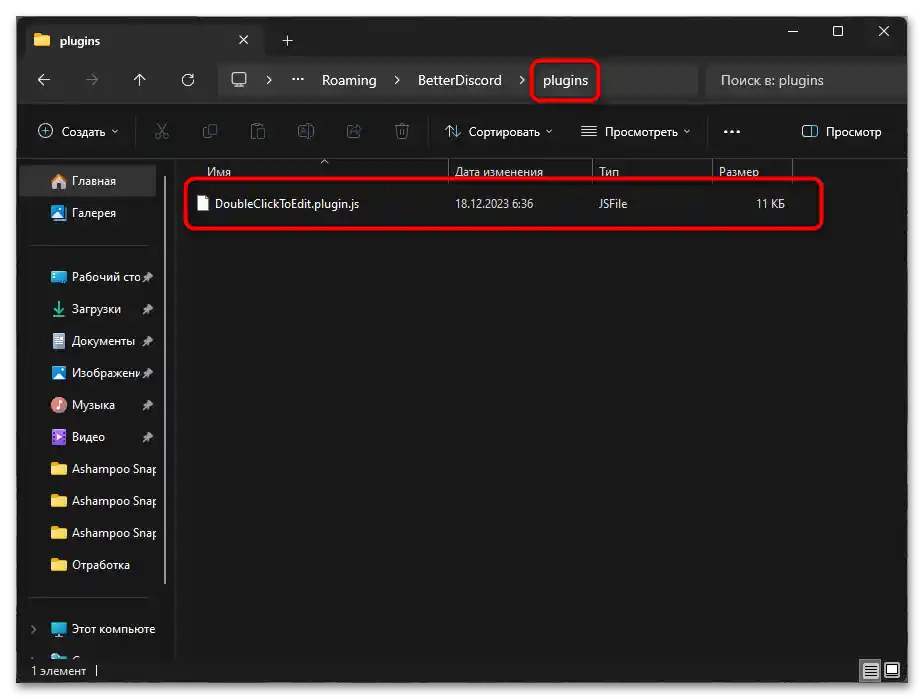Viewport: 924px width, 699px height.
Task: Click the pin icon next to Загрузки
Action: click(x=147, y=309)
